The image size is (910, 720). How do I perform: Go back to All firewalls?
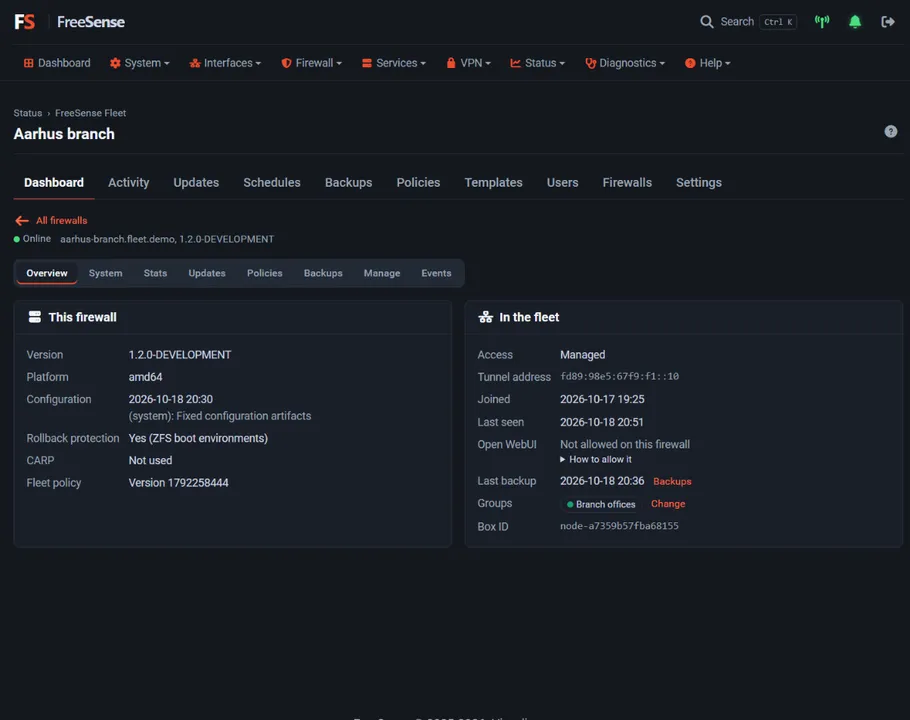62,220
